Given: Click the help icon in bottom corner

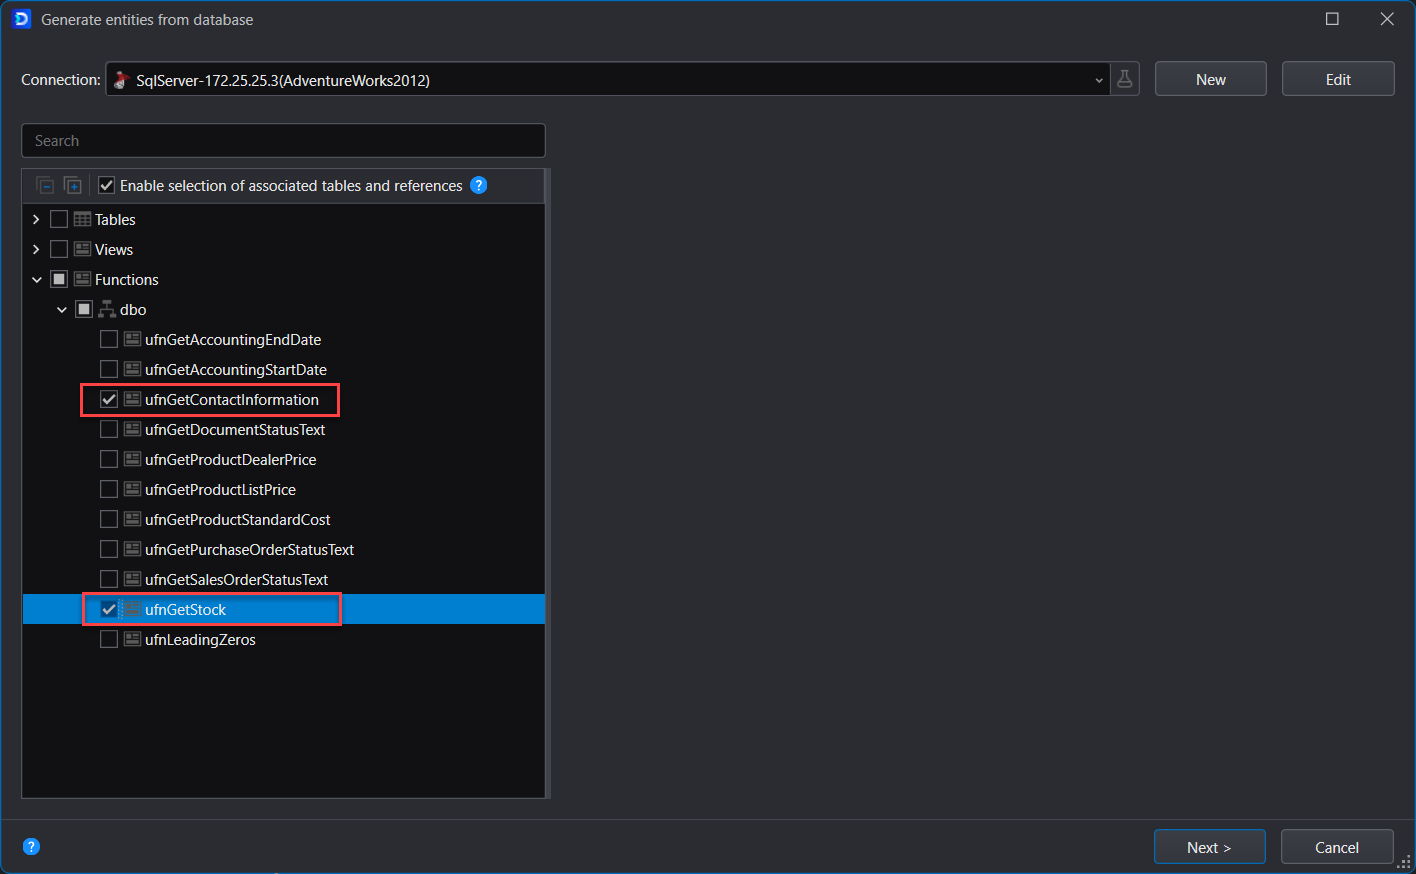Looking at the screenshot, I should pyautogui.click(x=31, y=846).
